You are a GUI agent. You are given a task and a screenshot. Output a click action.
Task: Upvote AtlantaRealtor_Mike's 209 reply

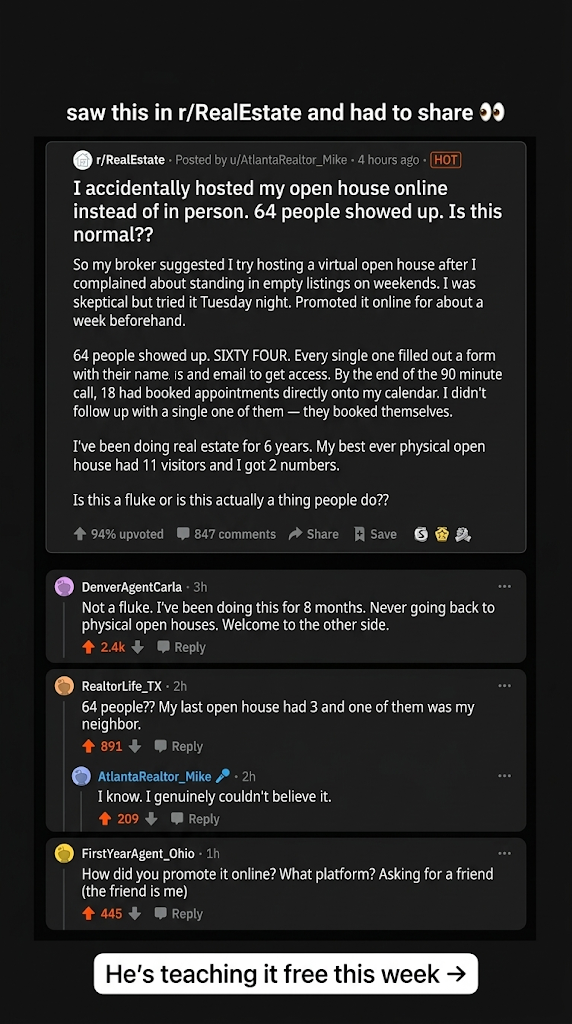point(104,819)
